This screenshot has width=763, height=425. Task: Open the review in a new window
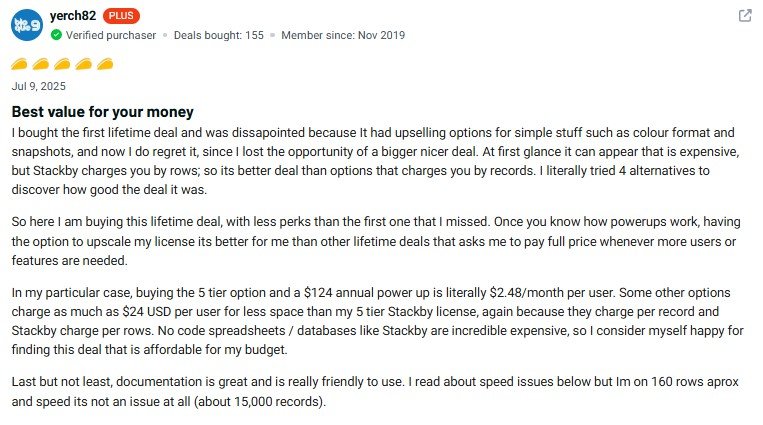coord(745,16)
